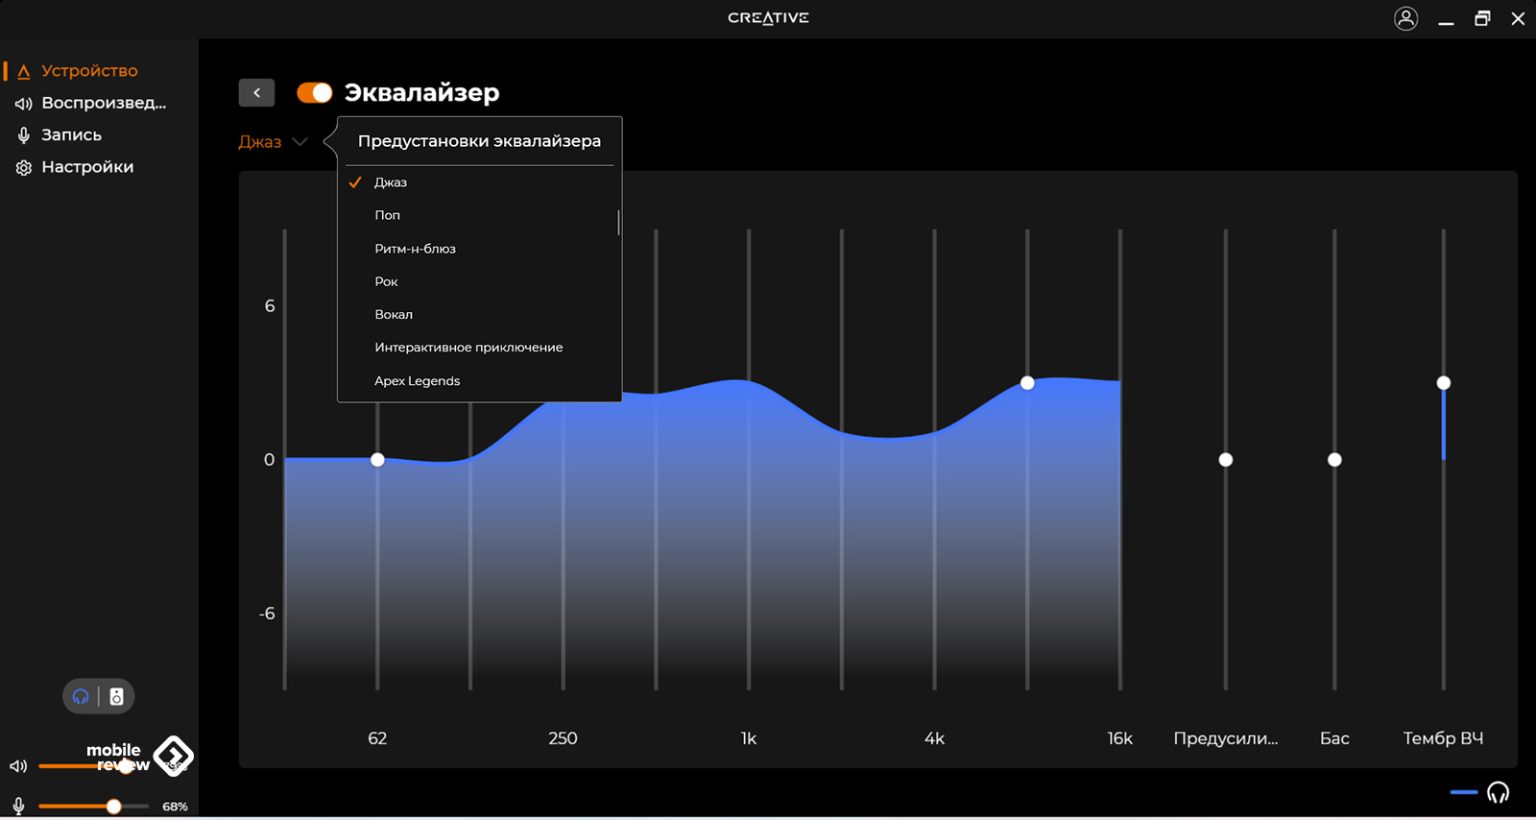Click the Бас slider knob
The height and width of the screenshot is (820, 1536).
click(x=1334, y=460)
